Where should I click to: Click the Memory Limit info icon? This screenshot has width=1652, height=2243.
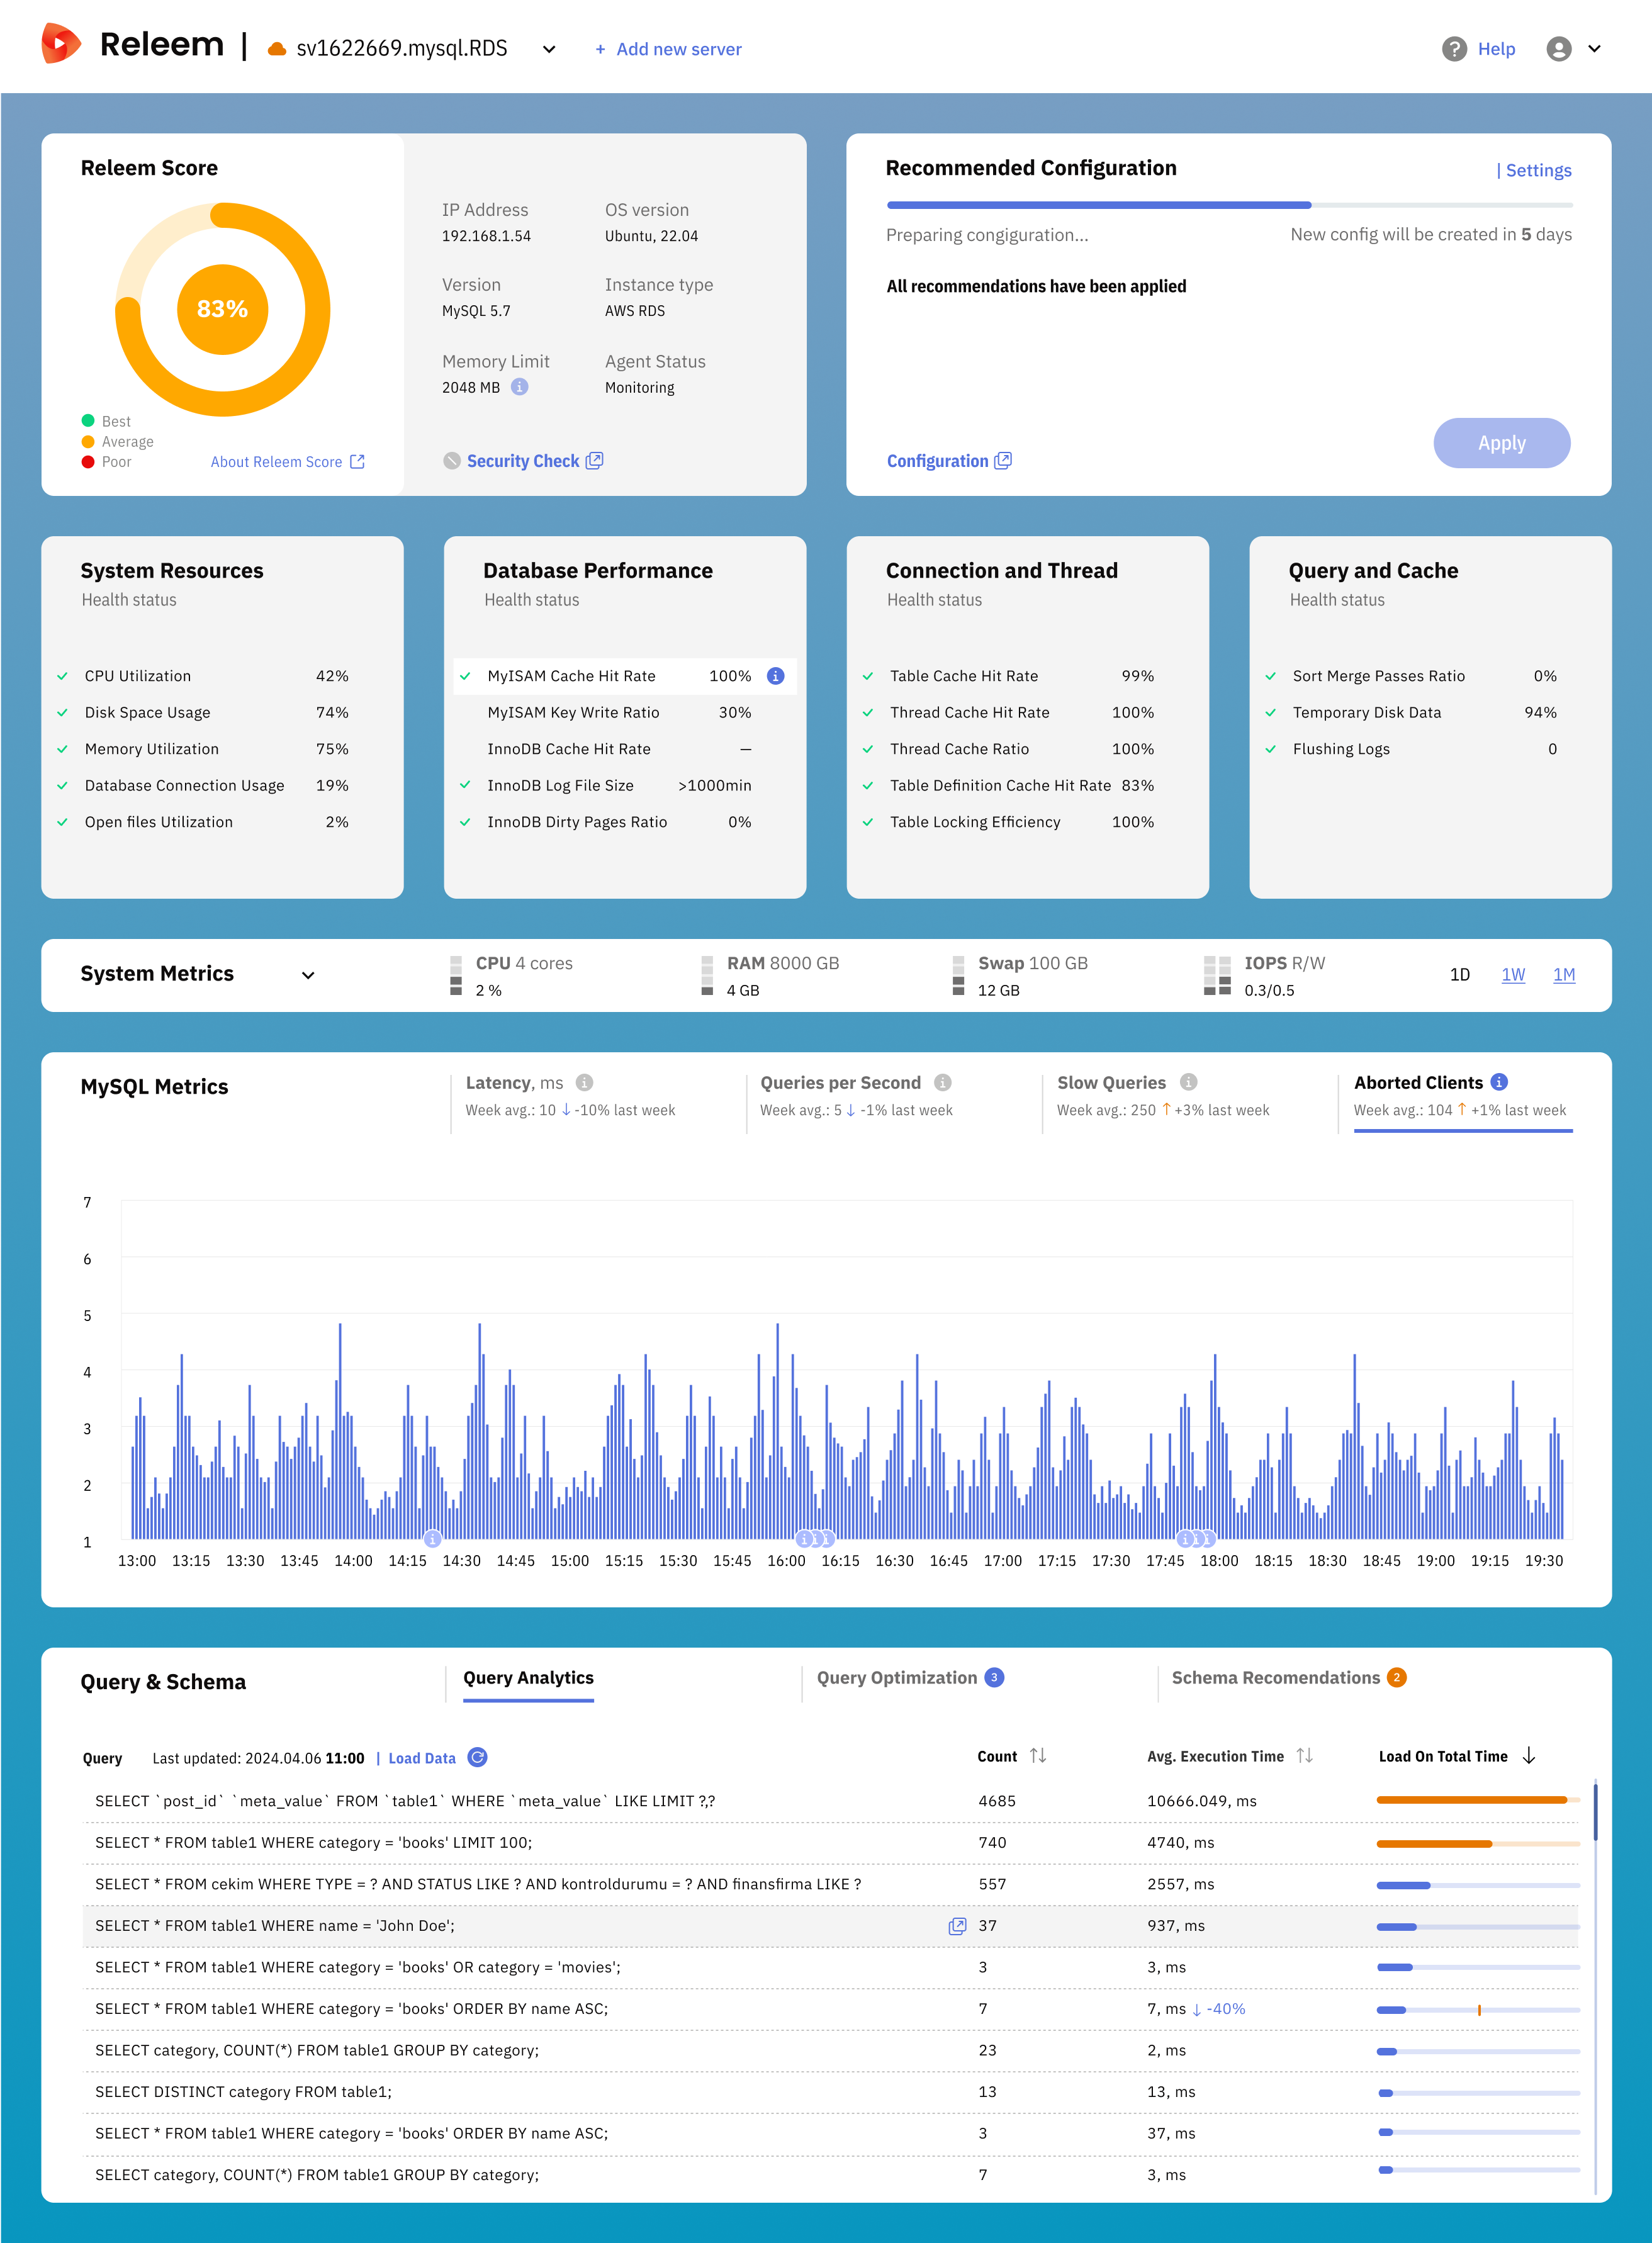(x=521, y=388)
